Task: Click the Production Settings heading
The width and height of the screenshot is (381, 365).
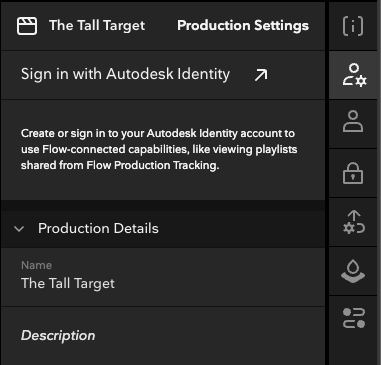Action: click(243, 26)
